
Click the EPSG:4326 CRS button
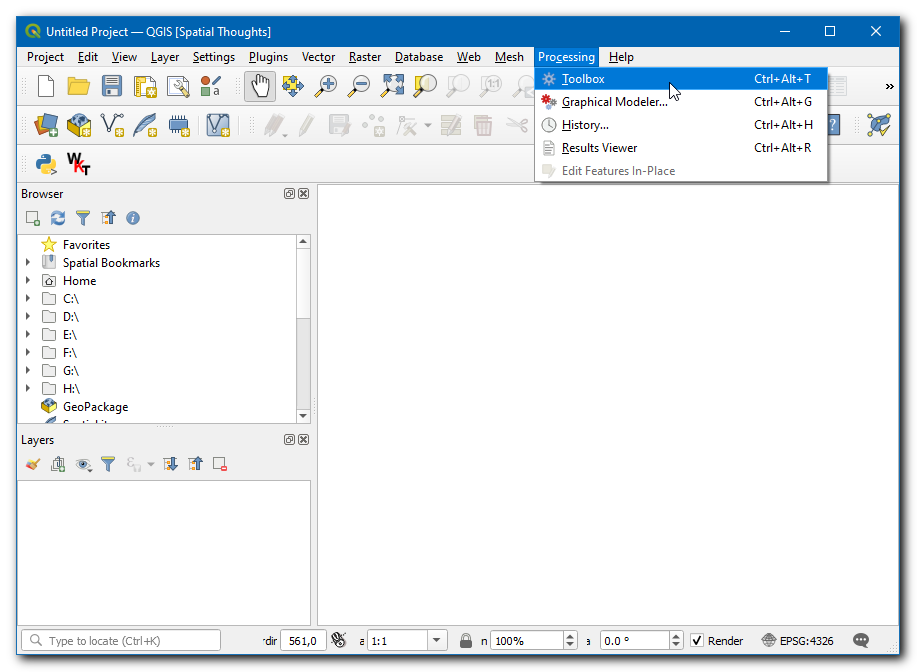pyautogui.click(x=799, y=641)
